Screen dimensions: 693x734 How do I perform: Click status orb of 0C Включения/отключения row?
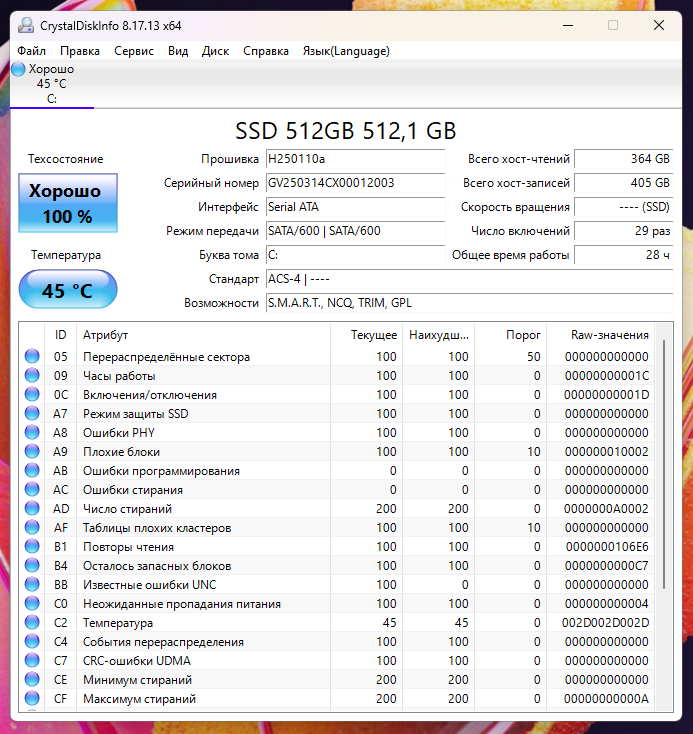click(32, 394)
